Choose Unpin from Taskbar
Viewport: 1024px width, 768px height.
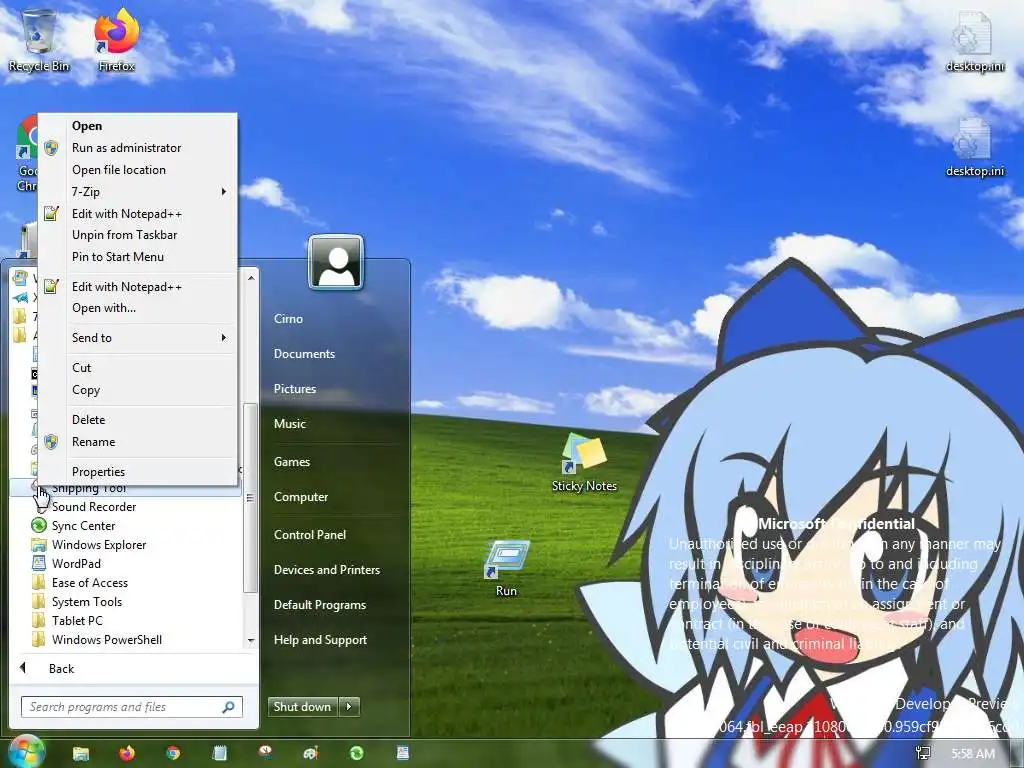pos(137,234)
